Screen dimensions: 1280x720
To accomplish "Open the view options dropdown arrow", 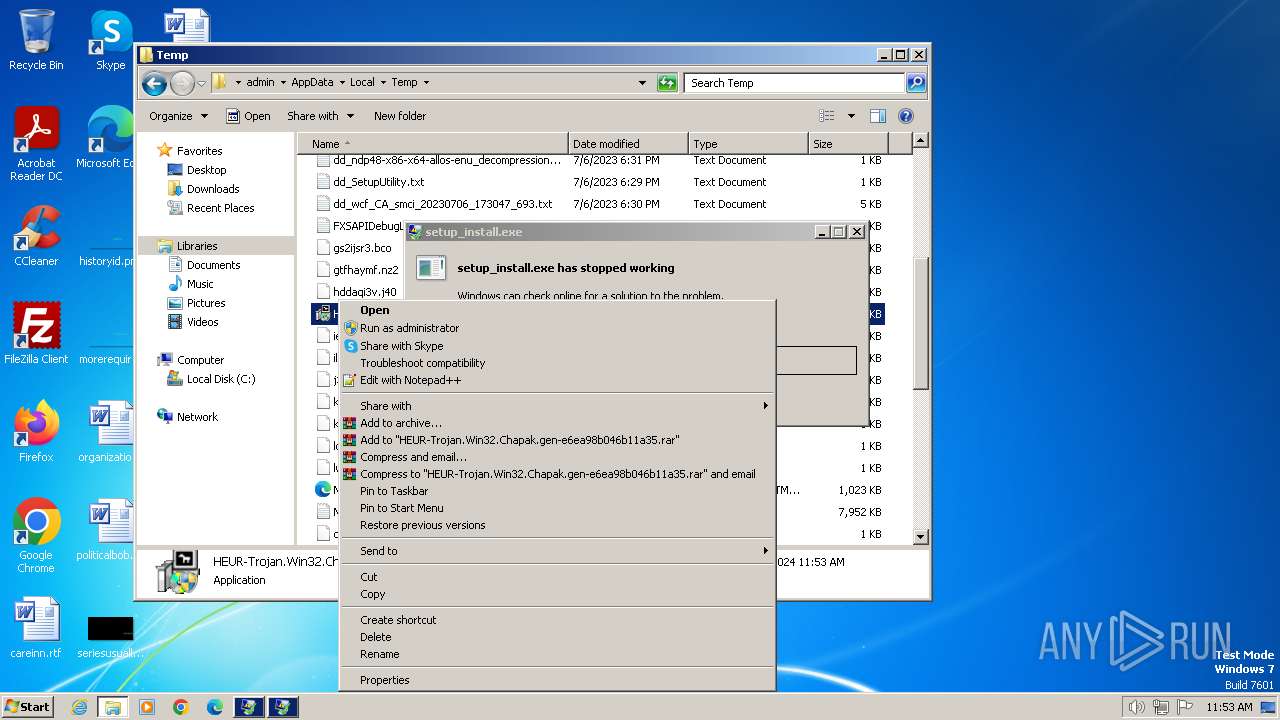I will tap(851, 116).
